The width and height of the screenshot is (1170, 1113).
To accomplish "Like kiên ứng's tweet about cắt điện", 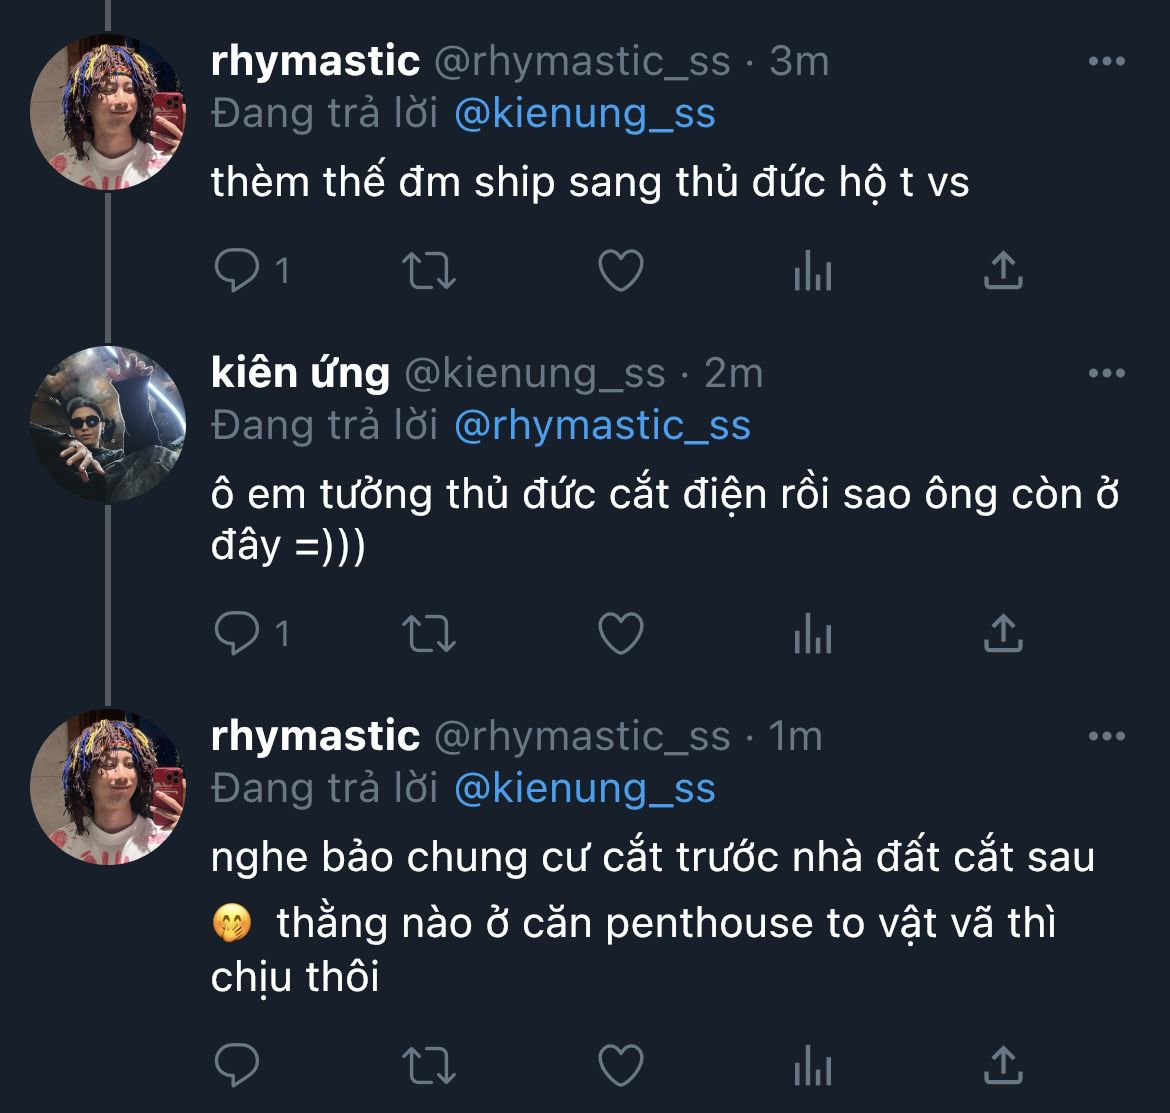I will click(620, 633).
